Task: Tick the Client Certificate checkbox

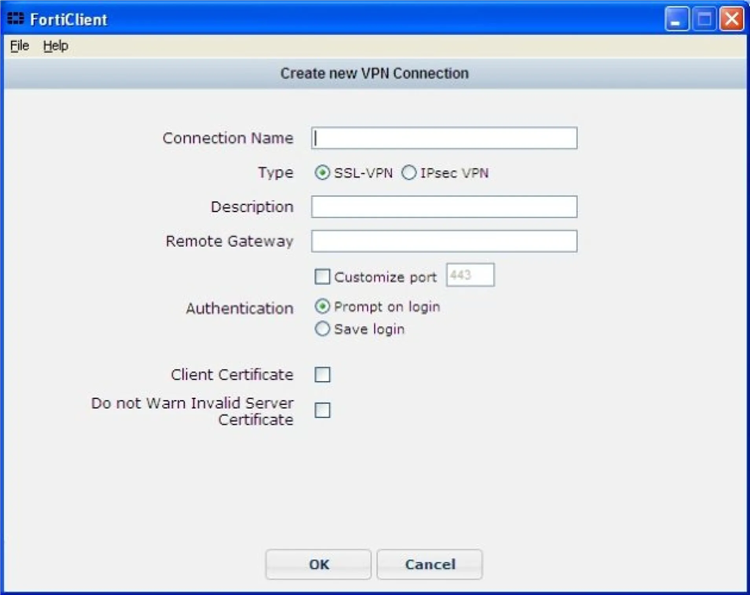Action: [322, 375]
